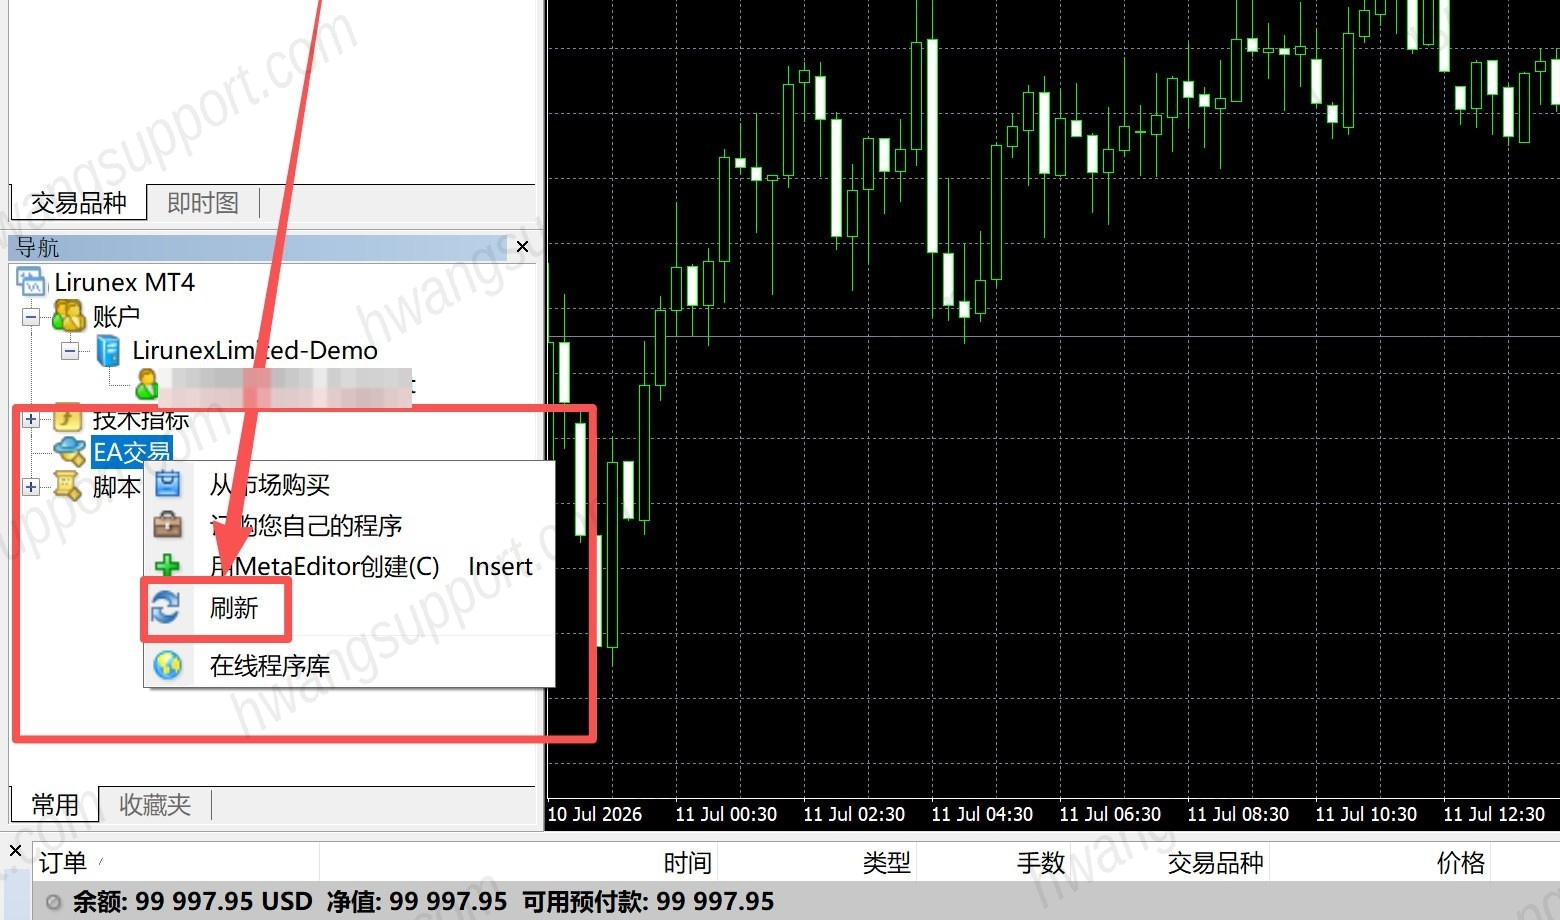Viewport: 1560px width, 920px height.
Task: Click the 可用预付款: 99 997.95 text
Action: tap(648, 902)
